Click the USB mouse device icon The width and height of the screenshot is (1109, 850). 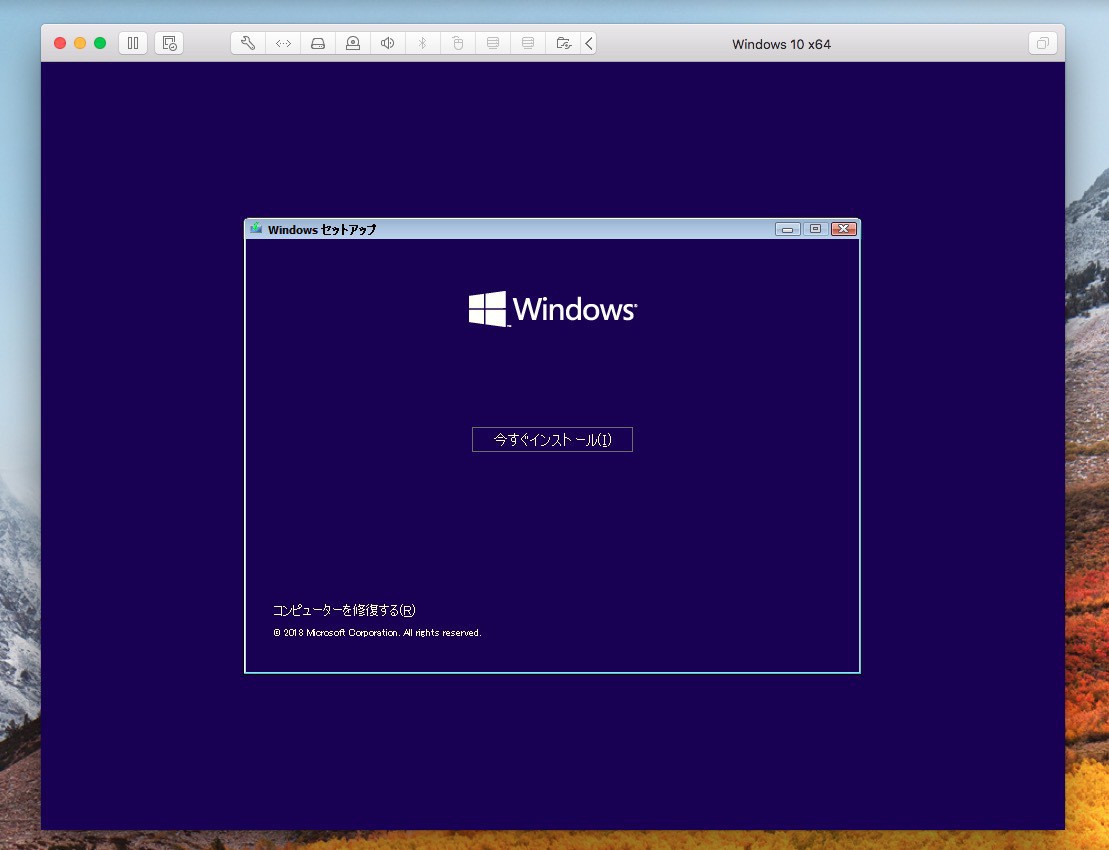pyautogui.click(x=458, y=43)
